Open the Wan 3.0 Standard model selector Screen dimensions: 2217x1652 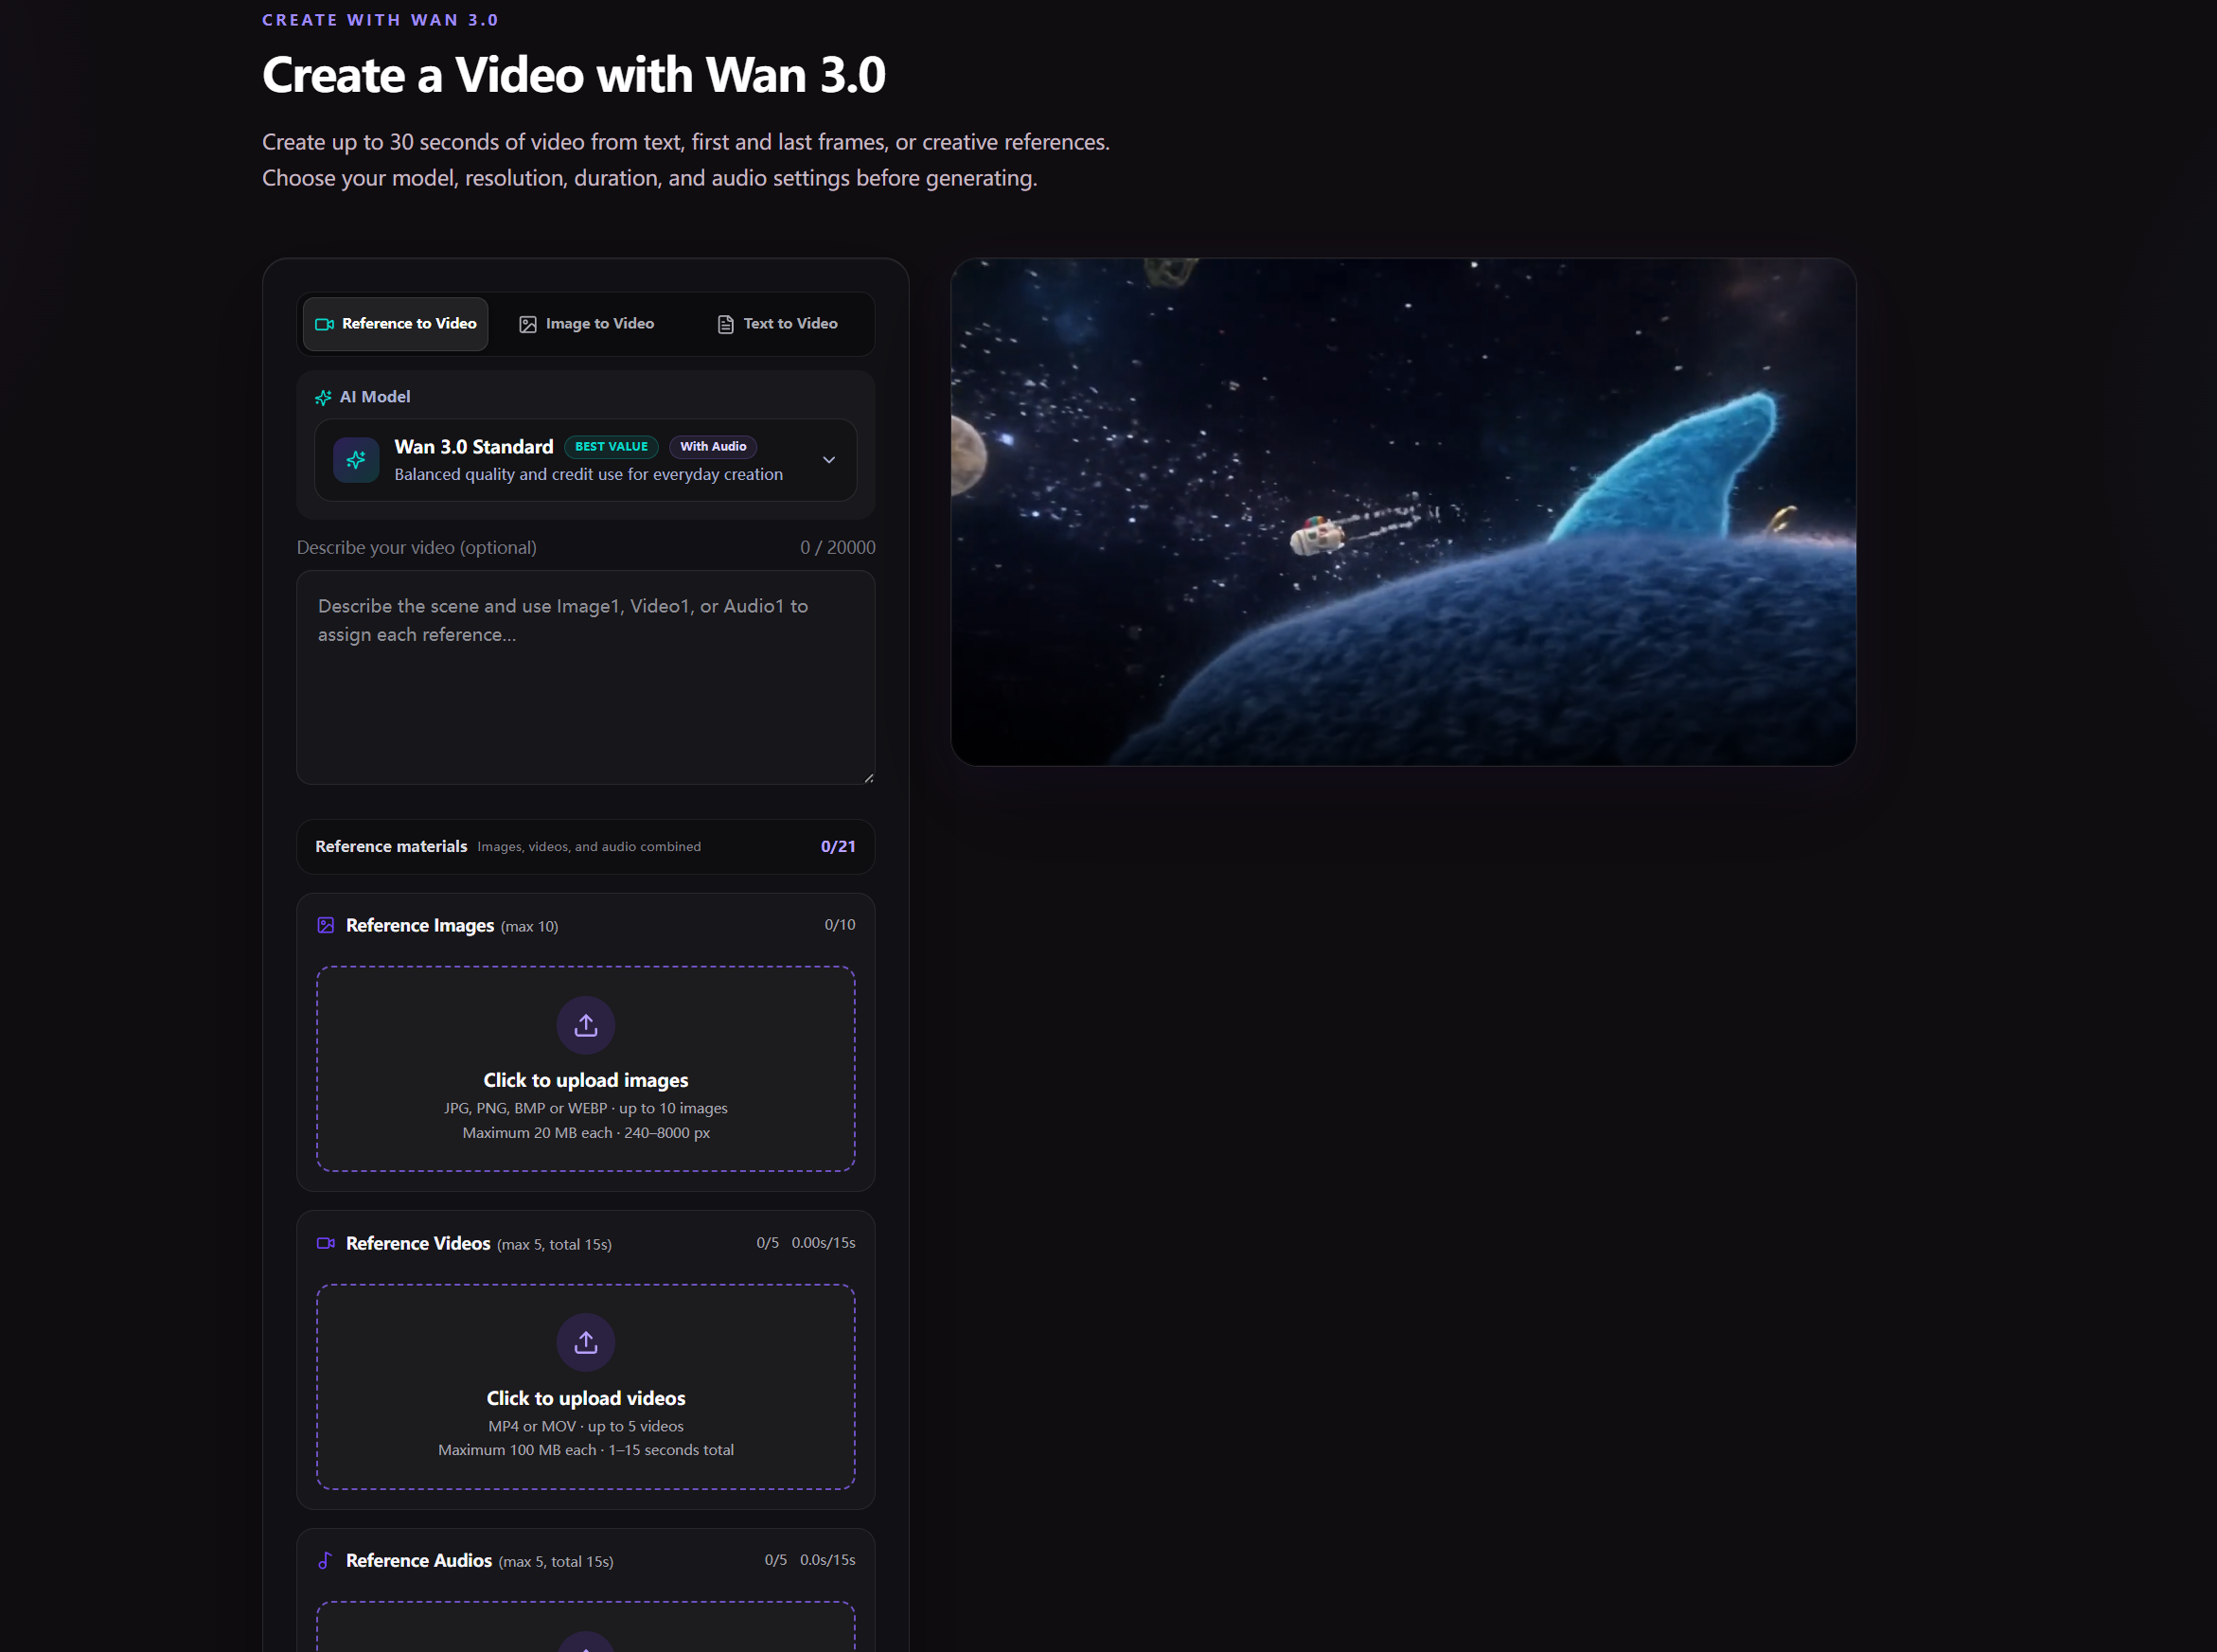[x=586, y=460]
